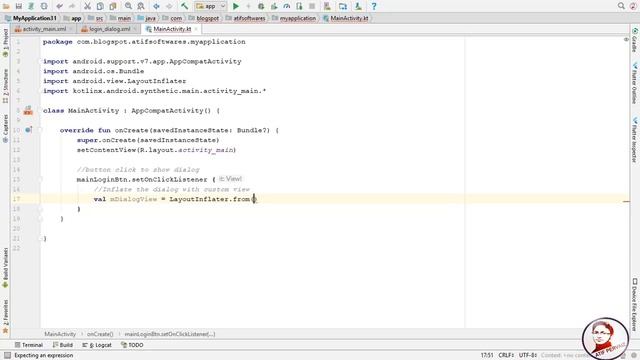Click the Open folder toolbar icon
The height and width of the screenshot is (360, 640).
click(6, 6)
